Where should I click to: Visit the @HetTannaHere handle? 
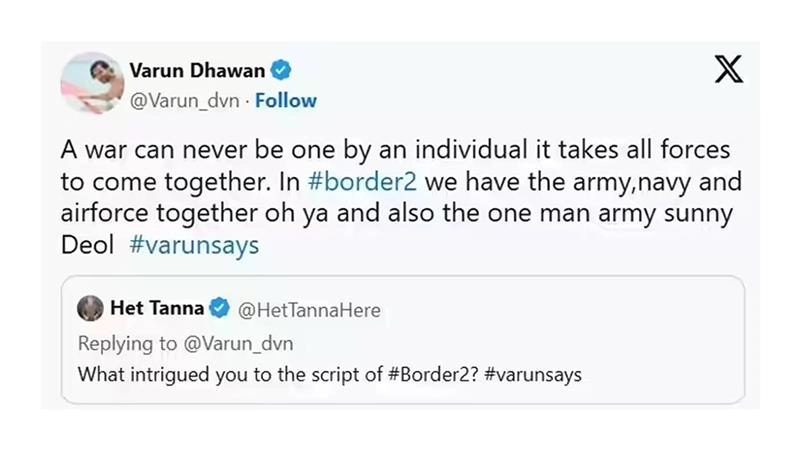coord(309,310)
